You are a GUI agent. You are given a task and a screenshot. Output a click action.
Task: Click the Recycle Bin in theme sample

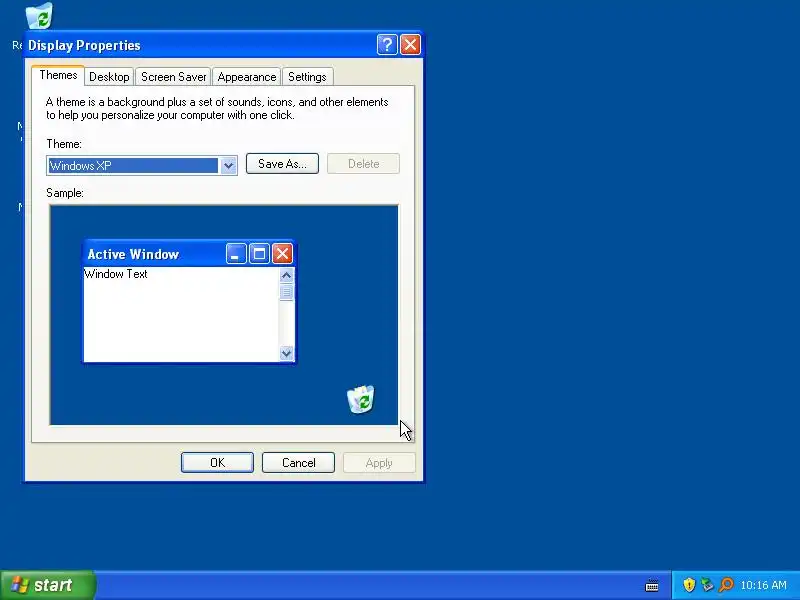point(361,399)
